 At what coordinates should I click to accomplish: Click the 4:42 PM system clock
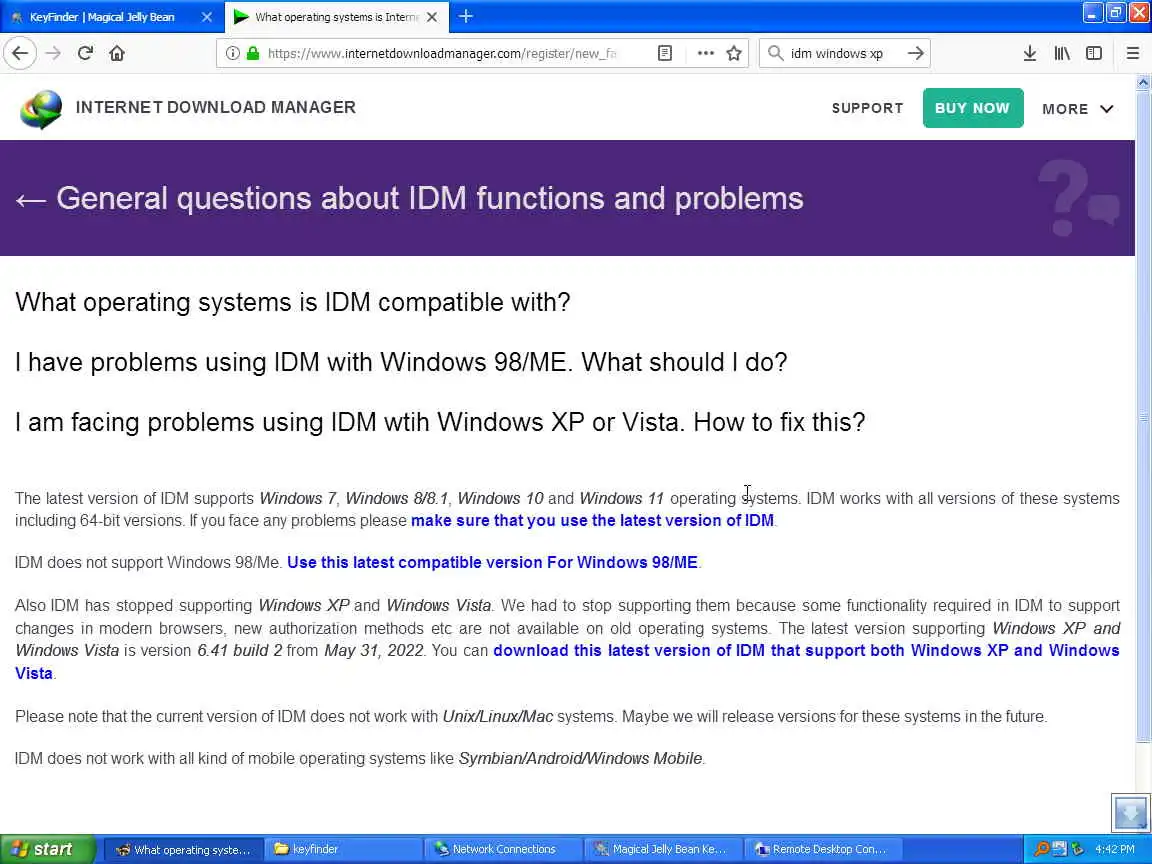(x=1115, y=849)
